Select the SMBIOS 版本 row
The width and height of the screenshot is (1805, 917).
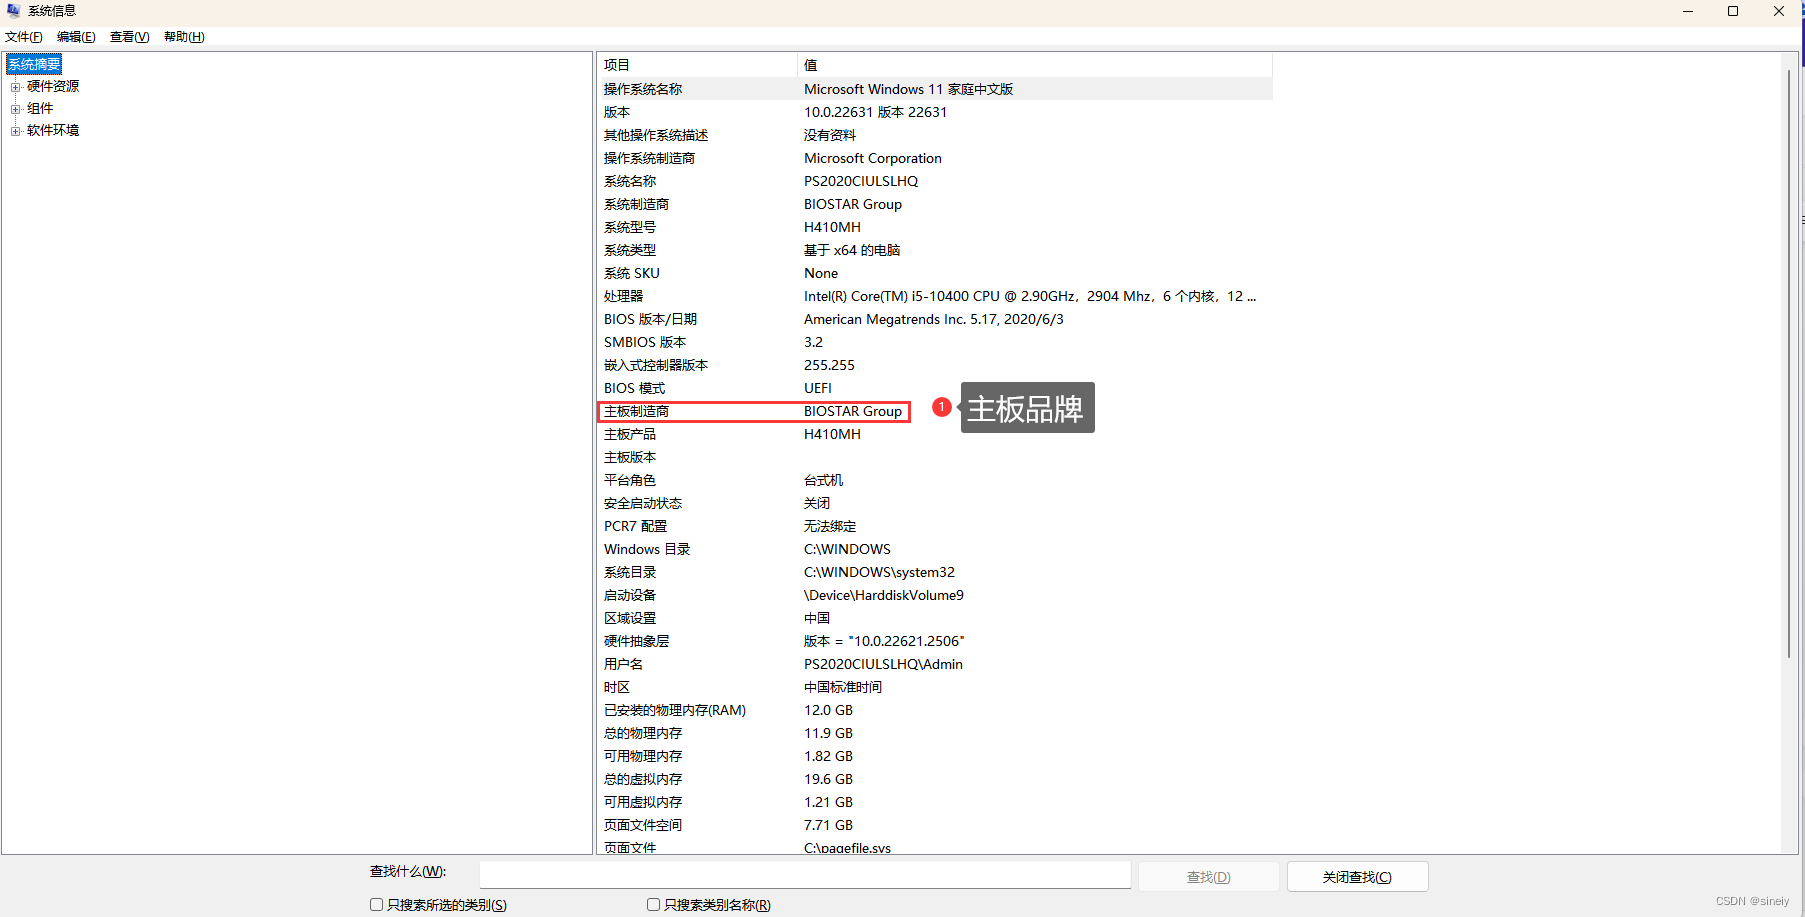[x=935, y=342]
